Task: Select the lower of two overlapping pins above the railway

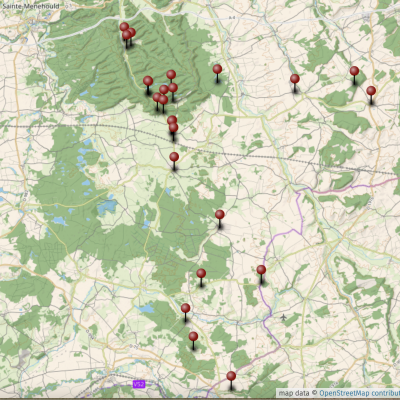Action: coord(173,128)
